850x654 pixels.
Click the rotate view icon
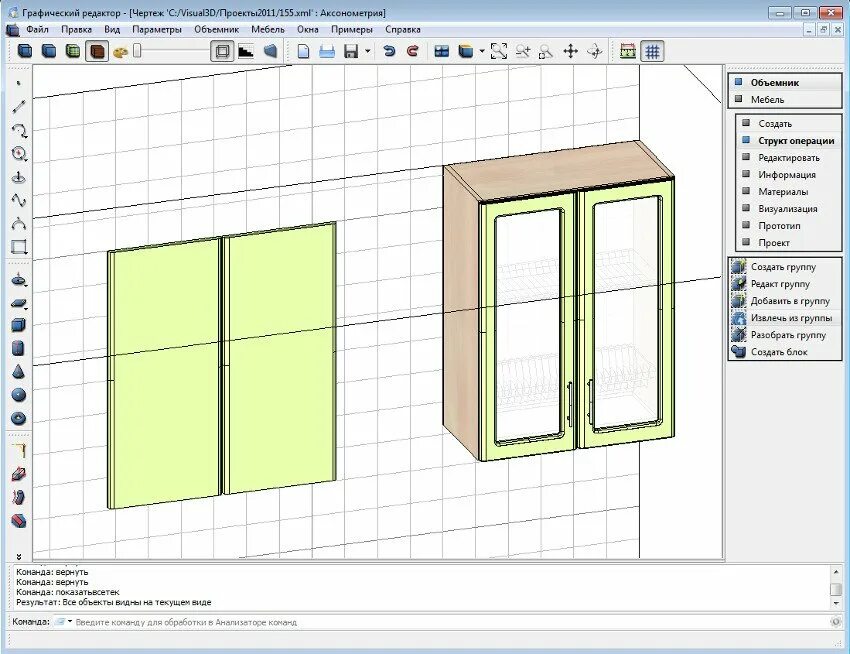pos(595,52)
